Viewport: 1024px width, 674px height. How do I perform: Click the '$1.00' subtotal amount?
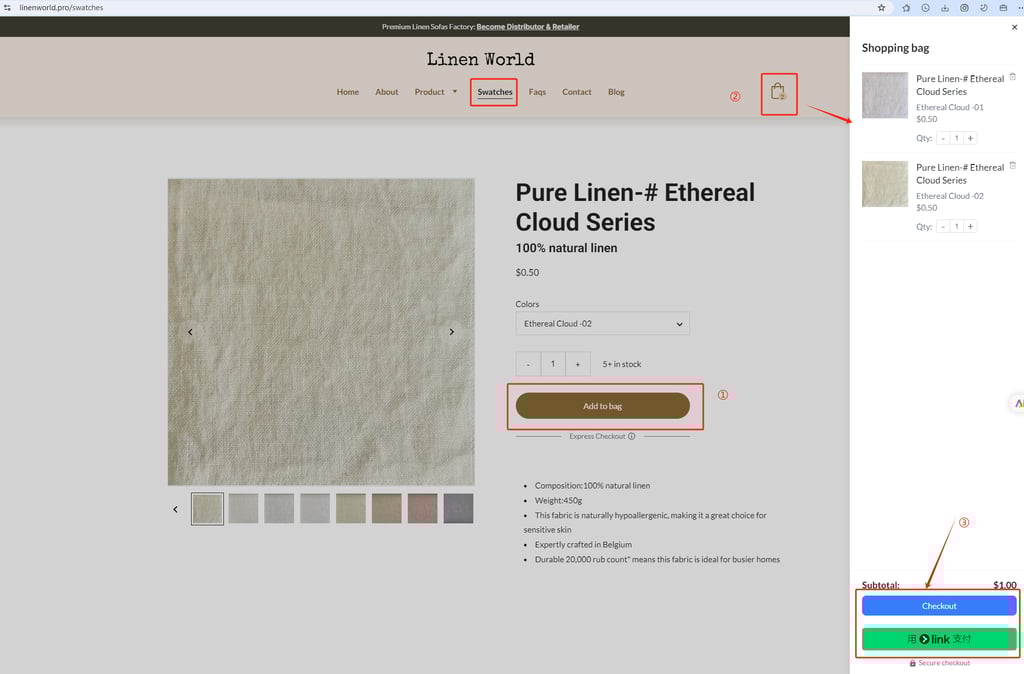[x=1004, y=585]
